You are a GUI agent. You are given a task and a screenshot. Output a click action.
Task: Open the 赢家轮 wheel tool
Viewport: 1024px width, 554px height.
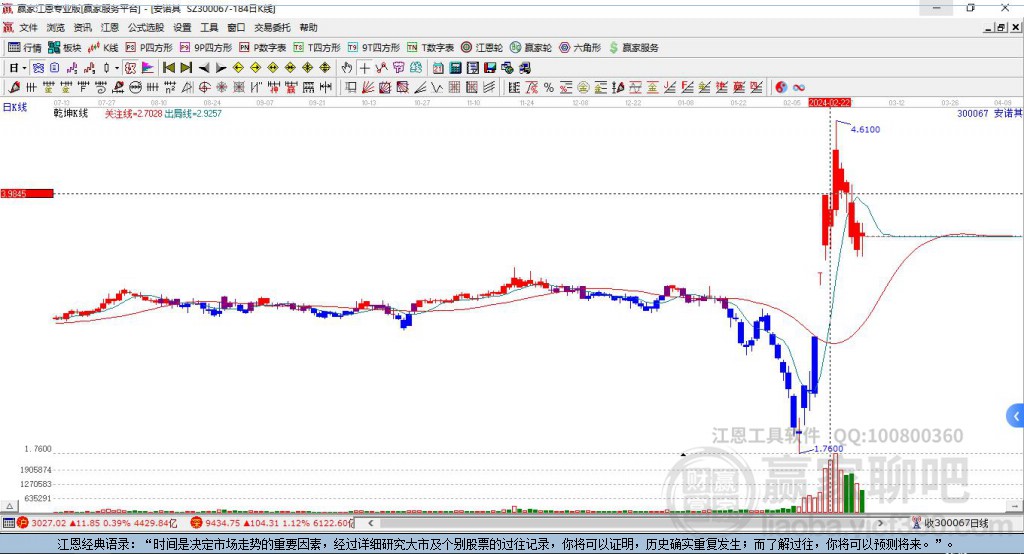[531, 48]
